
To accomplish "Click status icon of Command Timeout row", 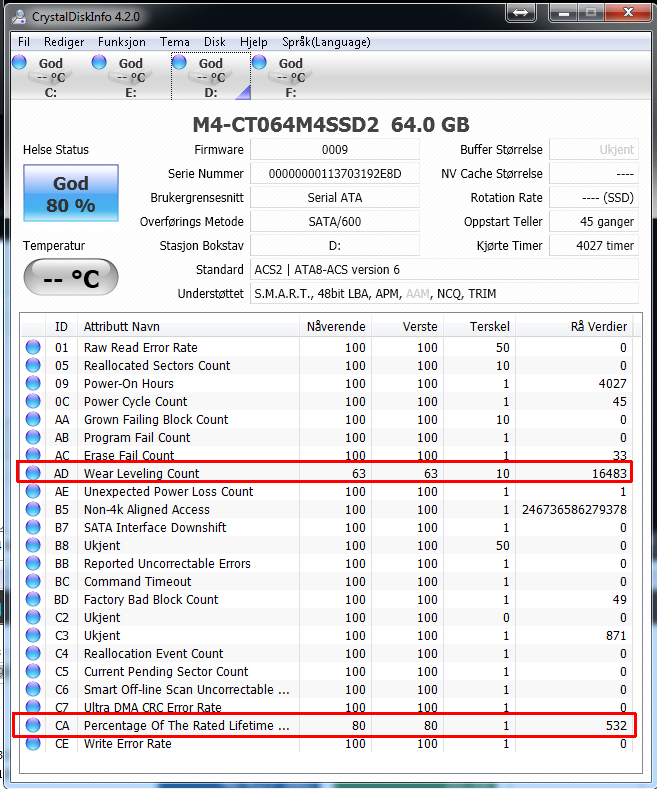I will coord(33,582).
